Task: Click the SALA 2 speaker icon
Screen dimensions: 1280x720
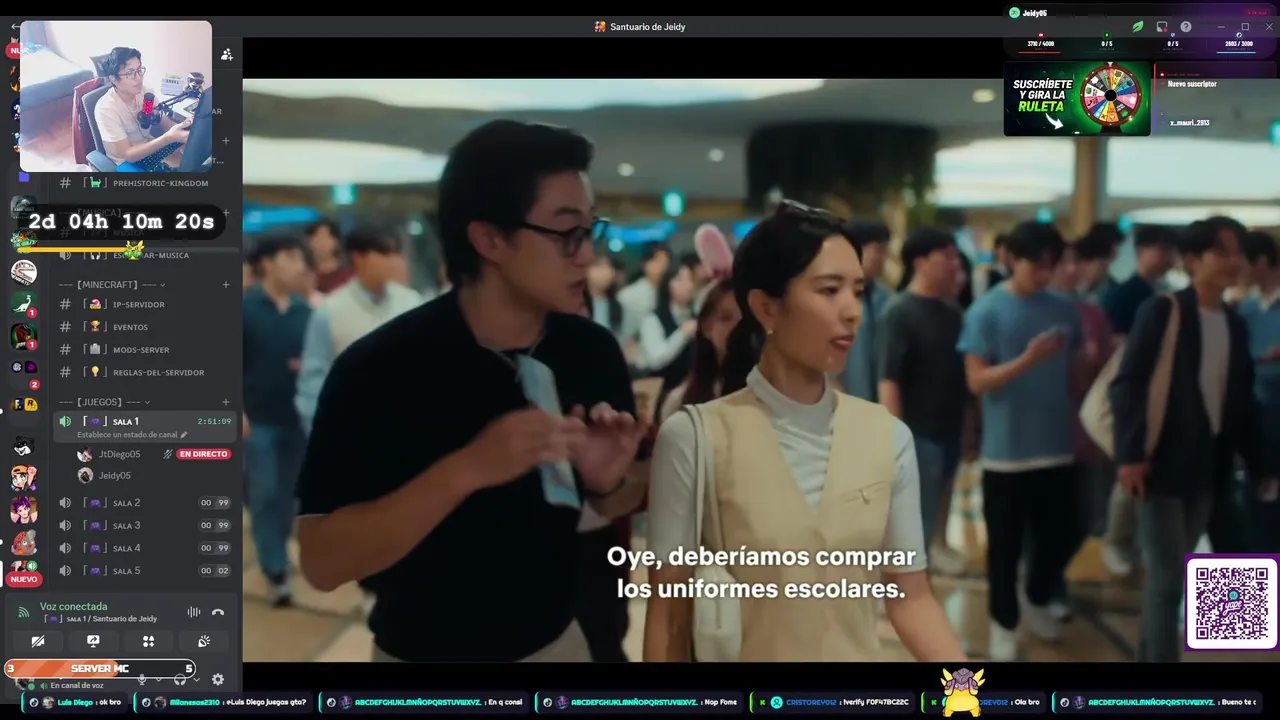Action: 65,503
